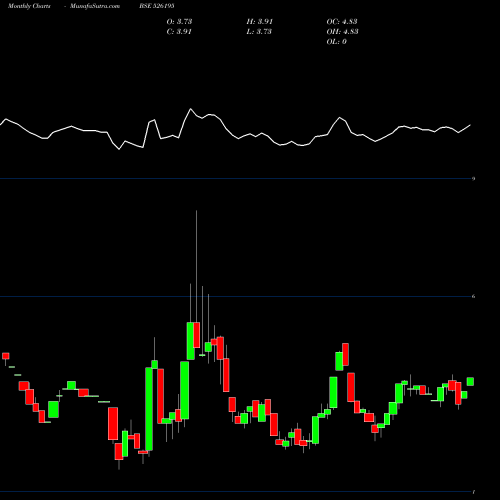Click the 'OC: 4.83' reading

pyautogui.click(x=342, y=21)
